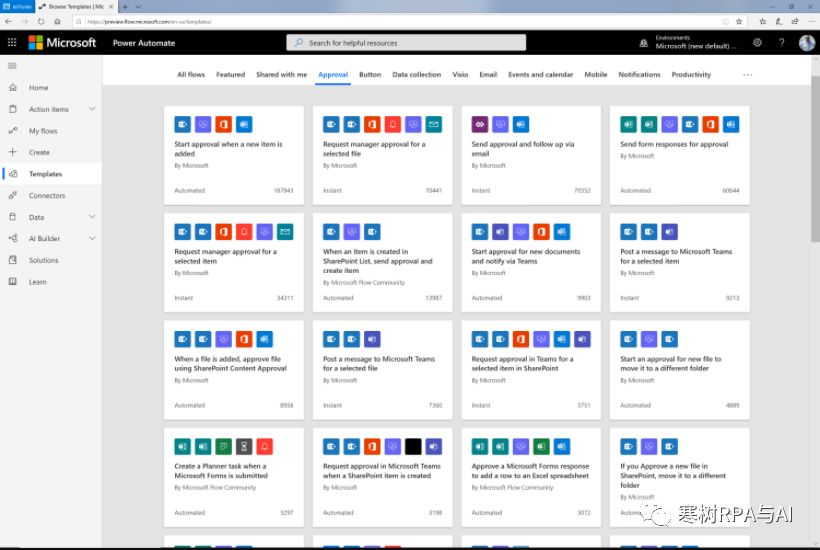Toggle the hamburger navigation menu
820x550 pixels.
(12, 66)
